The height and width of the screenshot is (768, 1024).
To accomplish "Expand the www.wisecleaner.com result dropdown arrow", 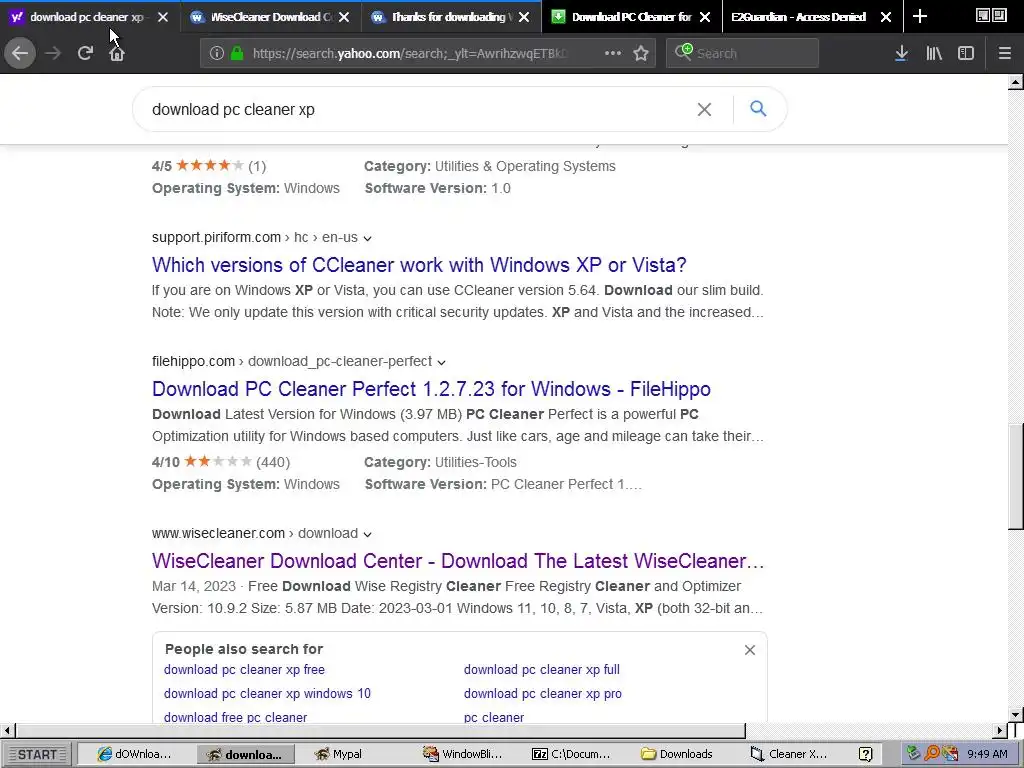I will 368,534.
